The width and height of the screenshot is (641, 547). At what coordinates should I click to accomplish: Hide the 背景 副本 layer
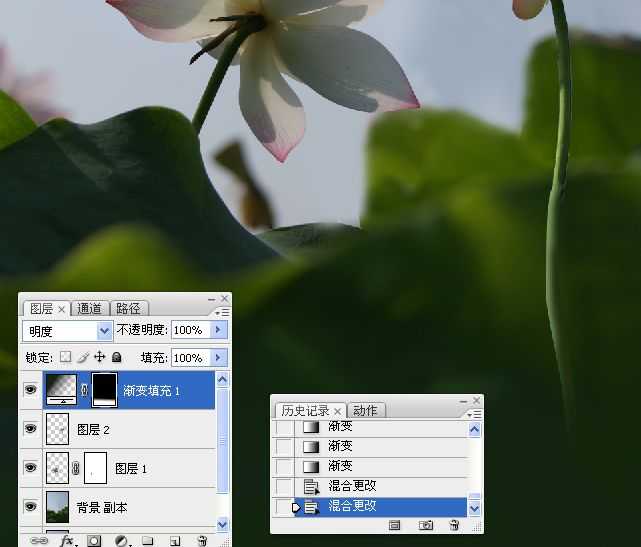tap(31, 507)
